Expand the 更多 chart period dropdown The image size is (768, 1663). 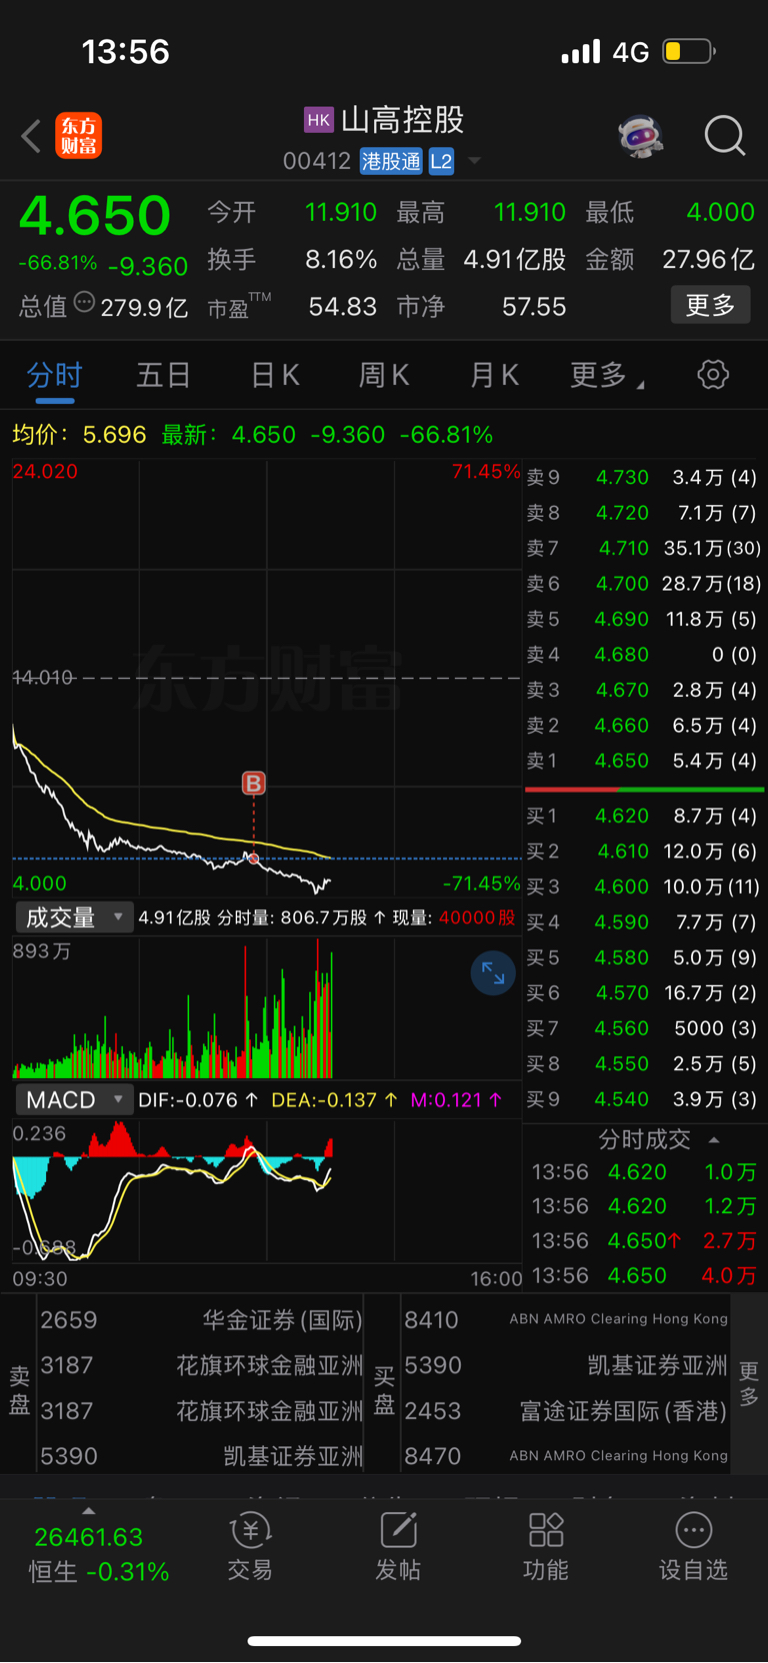pos(607,376)
